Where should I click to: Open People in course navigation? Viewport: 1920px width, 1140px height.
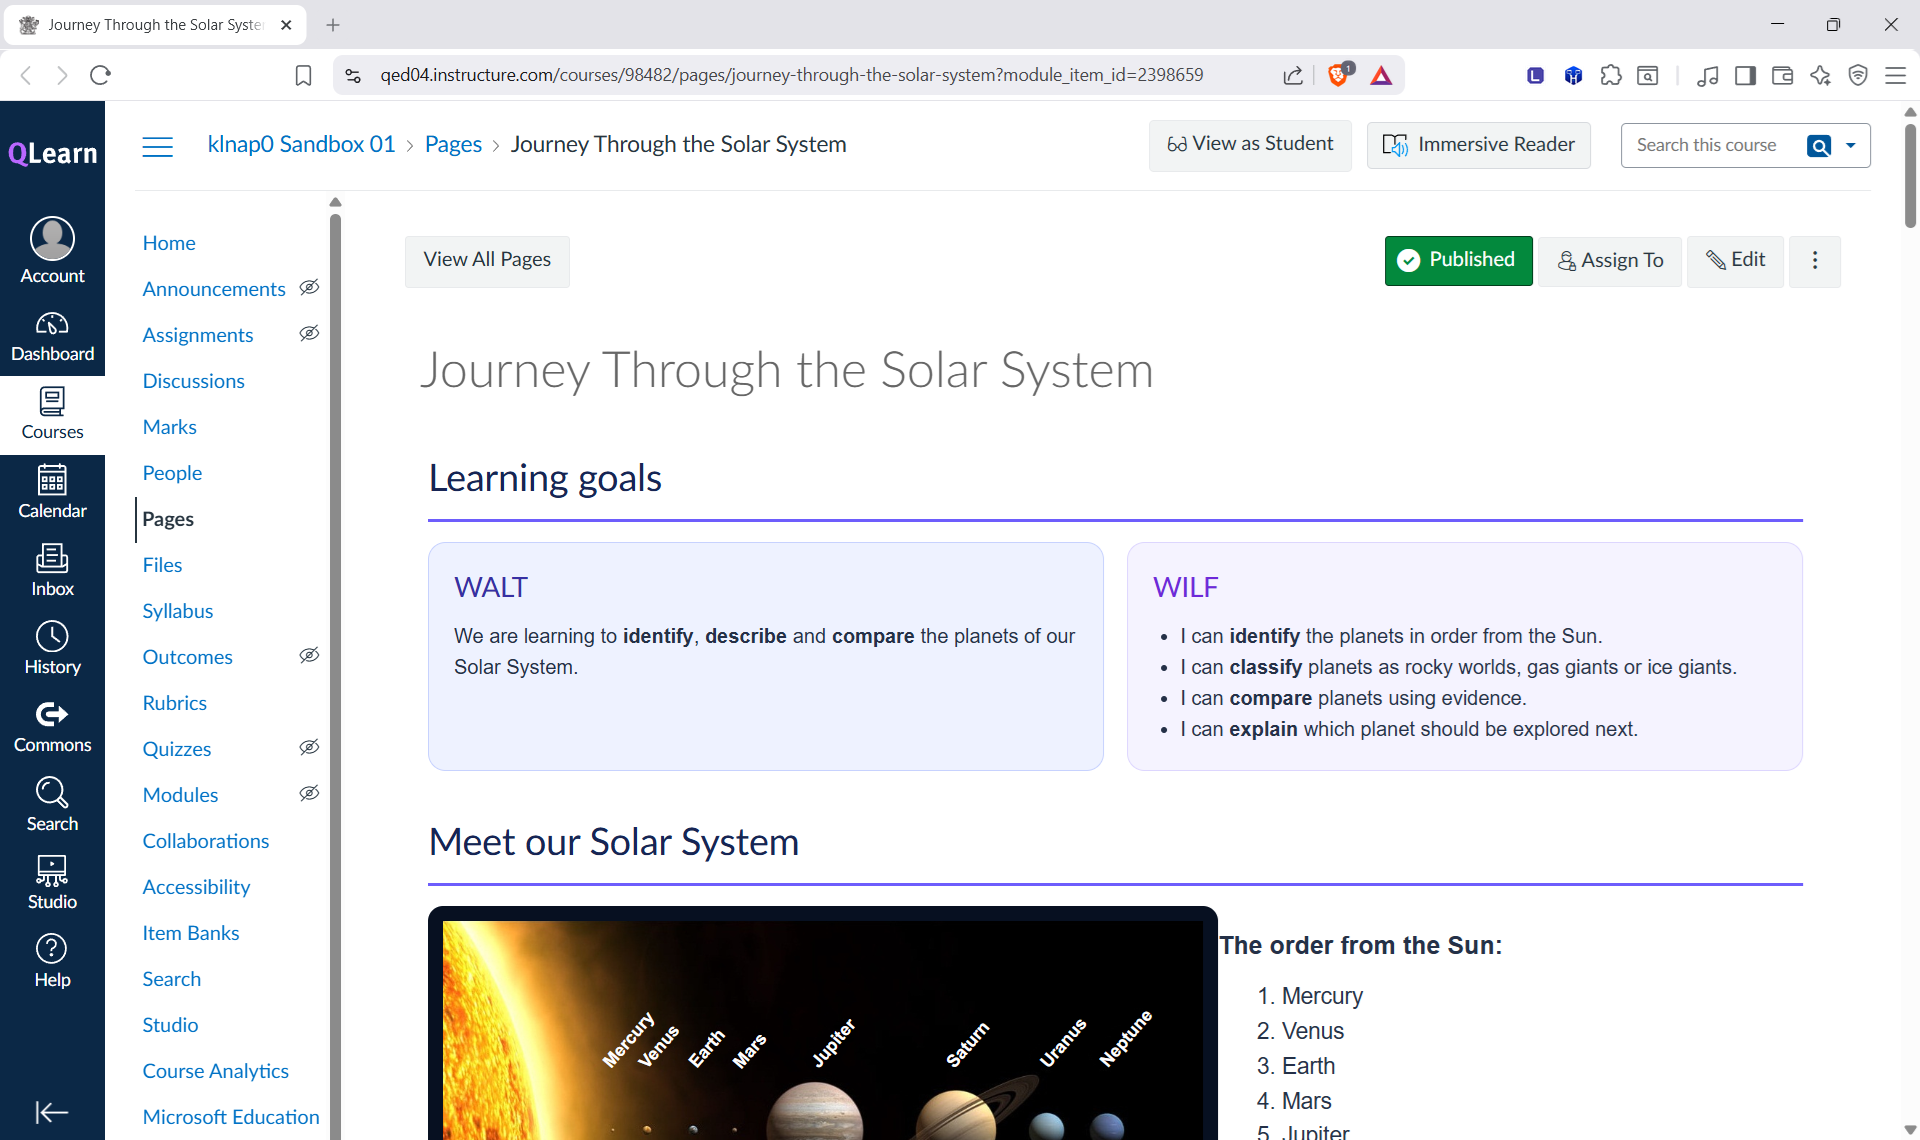172,473
